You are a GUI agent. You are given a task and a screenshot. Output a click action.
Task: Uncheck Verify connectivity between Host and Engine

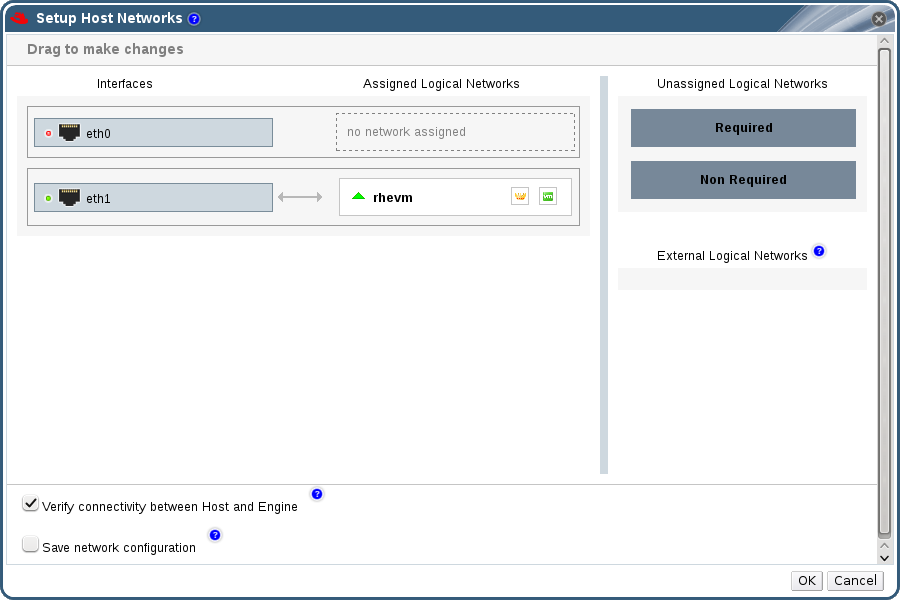pyautogui.click(x=30, y=503)
